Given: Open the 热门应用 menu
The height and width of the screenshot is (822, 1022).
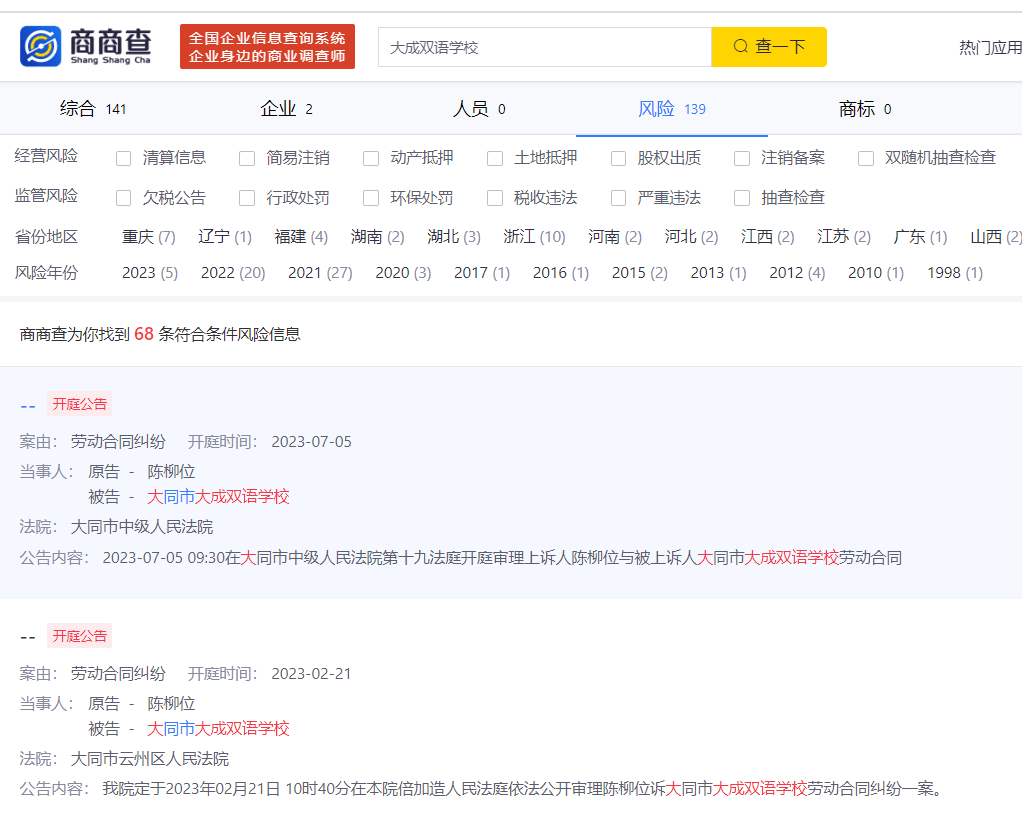Looking at the screenshot, I should tap(990, 47).
